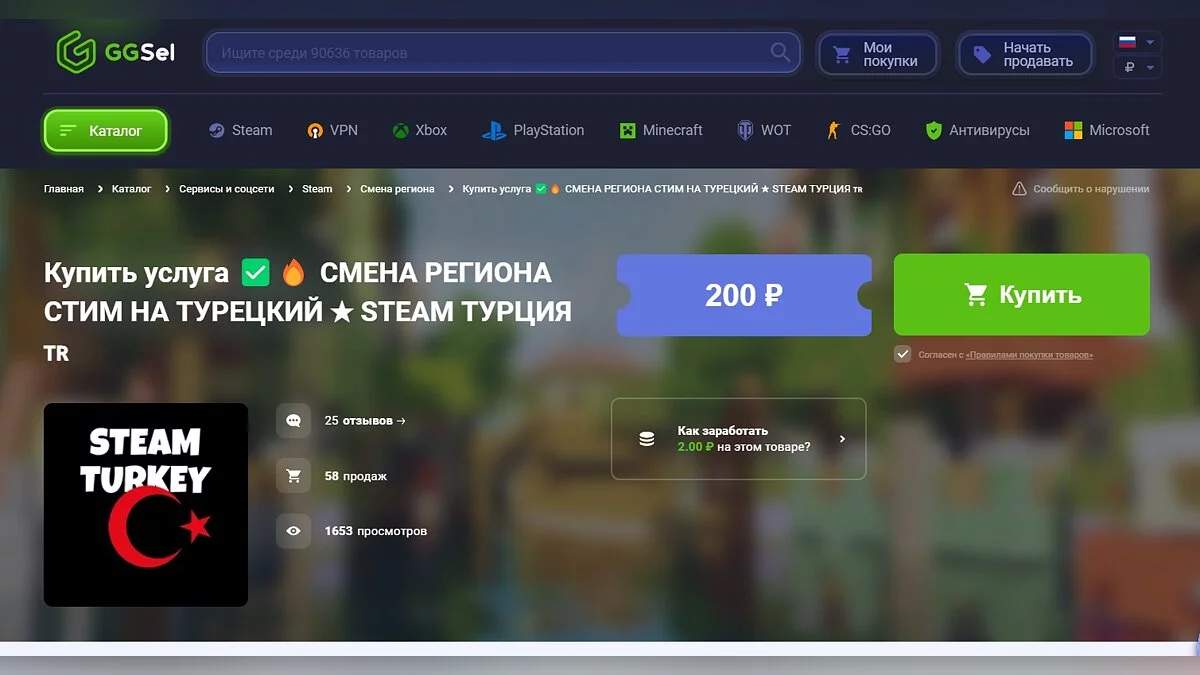1200x675 pixels.
Task: Click the reviews speech bubble icon
Action: click(293, 421)
